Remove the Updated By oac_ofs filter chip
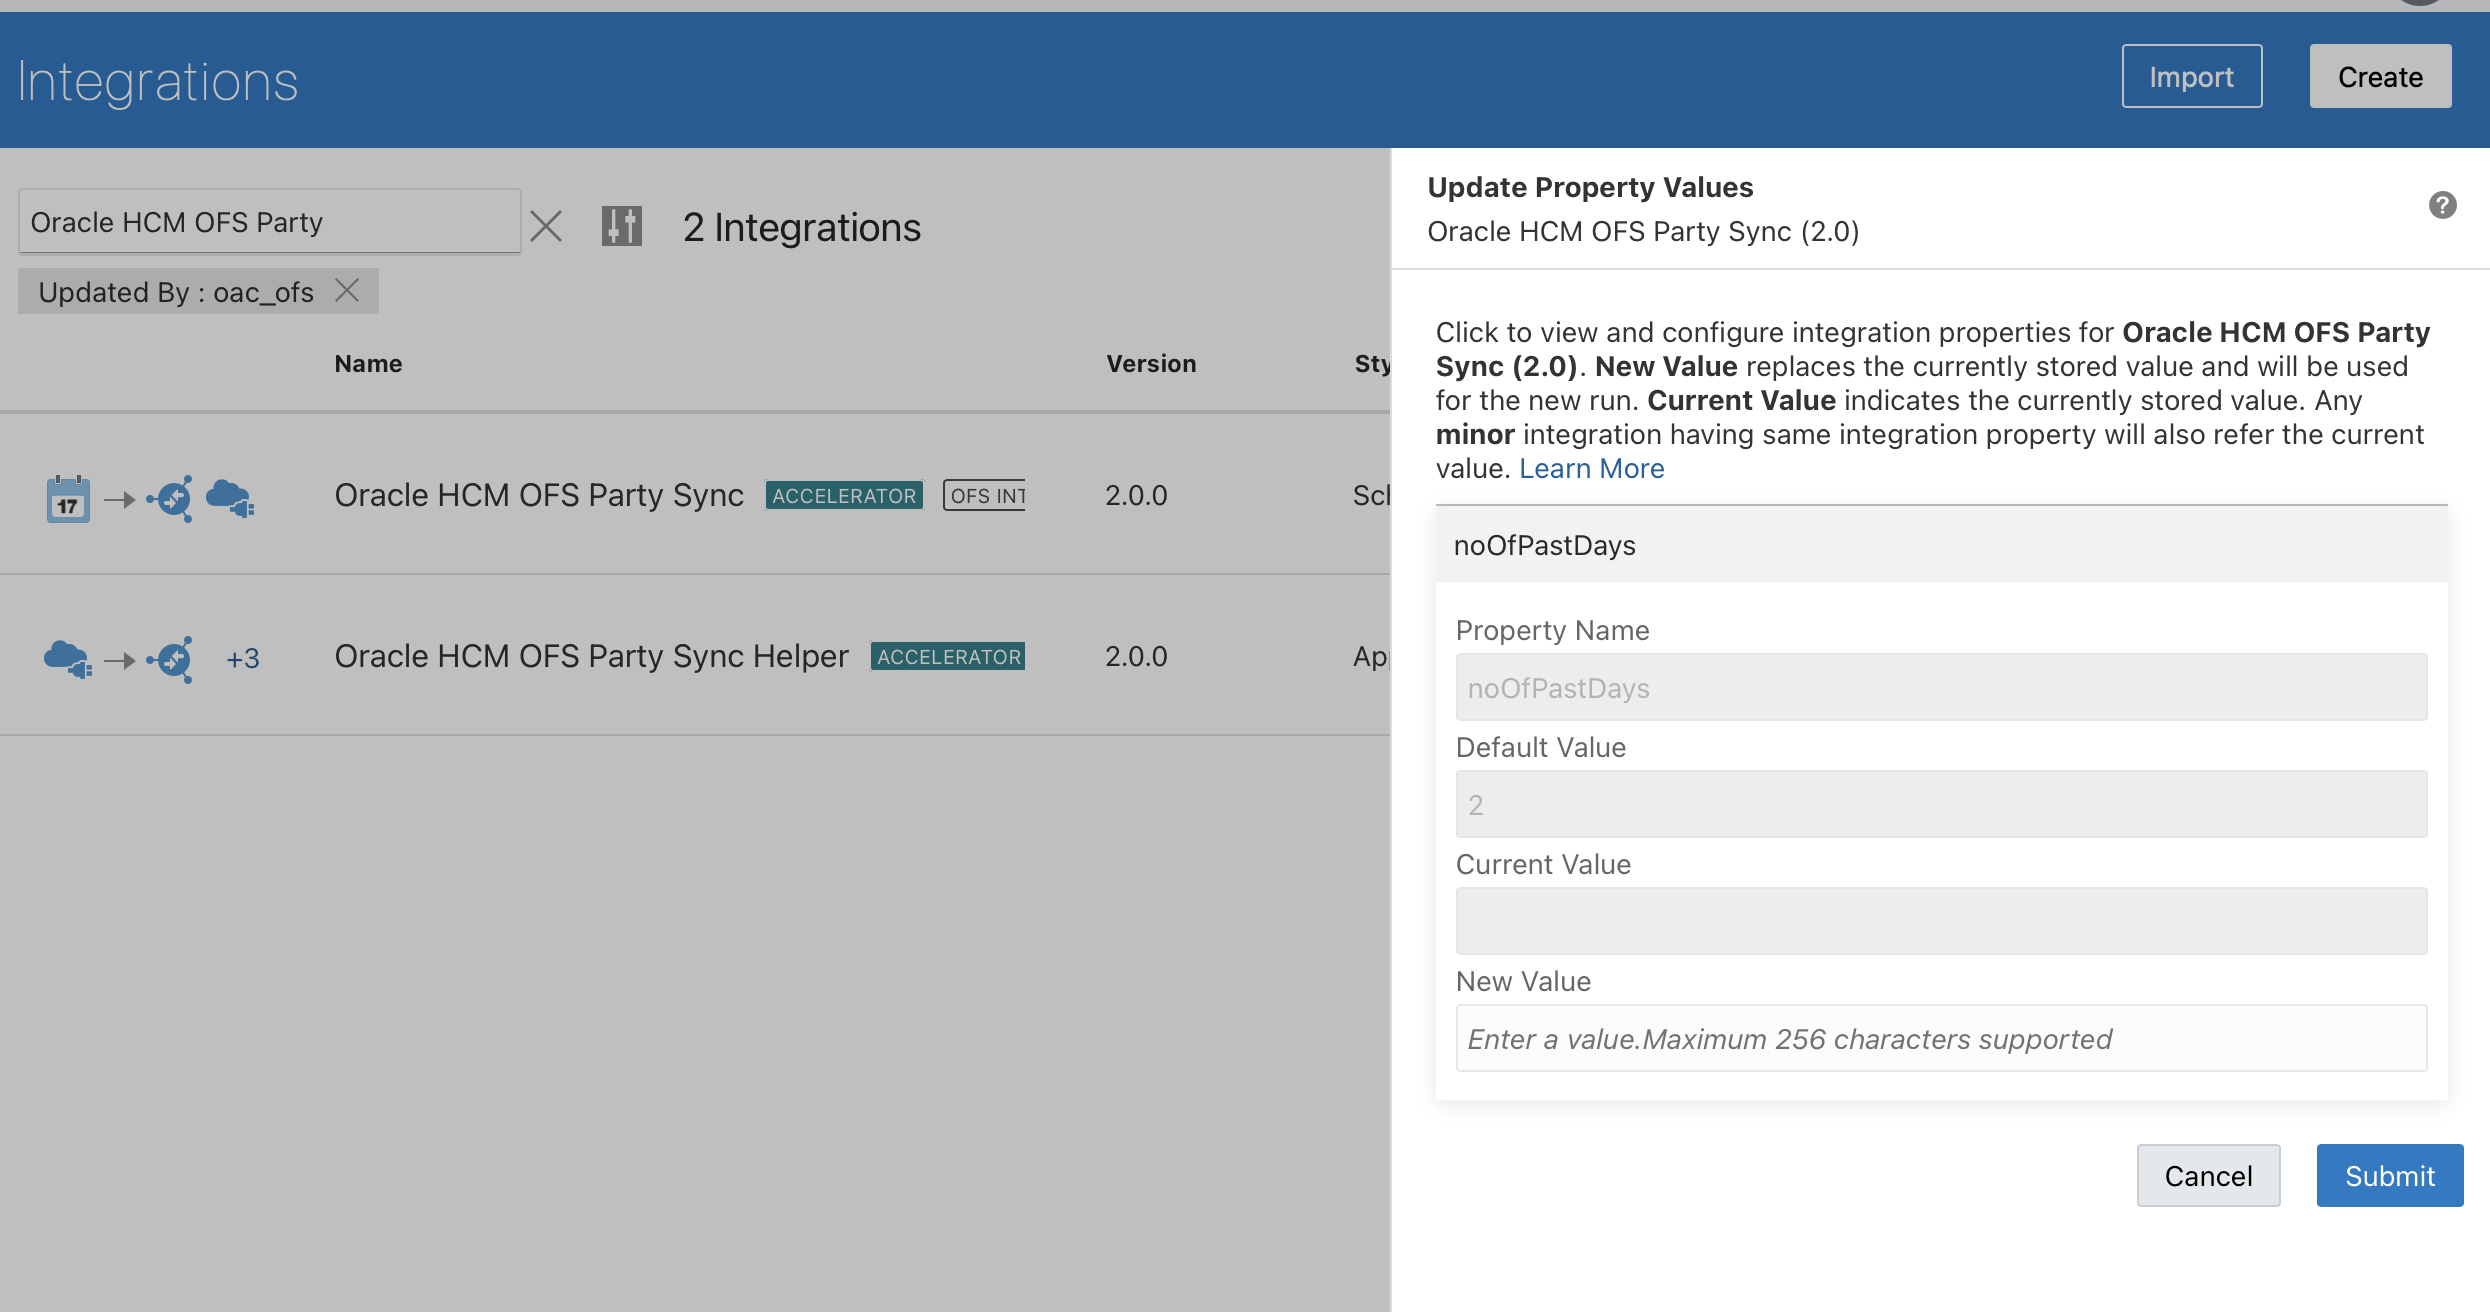Viewport: 2490px width, 1312px height. tap(347, 290)
